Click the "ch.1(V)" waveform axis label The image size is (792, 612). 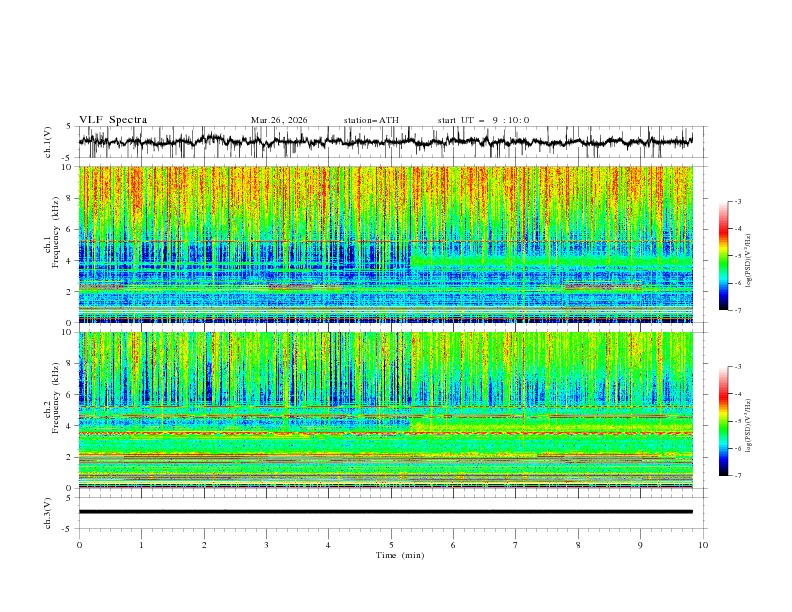point(48,142)
